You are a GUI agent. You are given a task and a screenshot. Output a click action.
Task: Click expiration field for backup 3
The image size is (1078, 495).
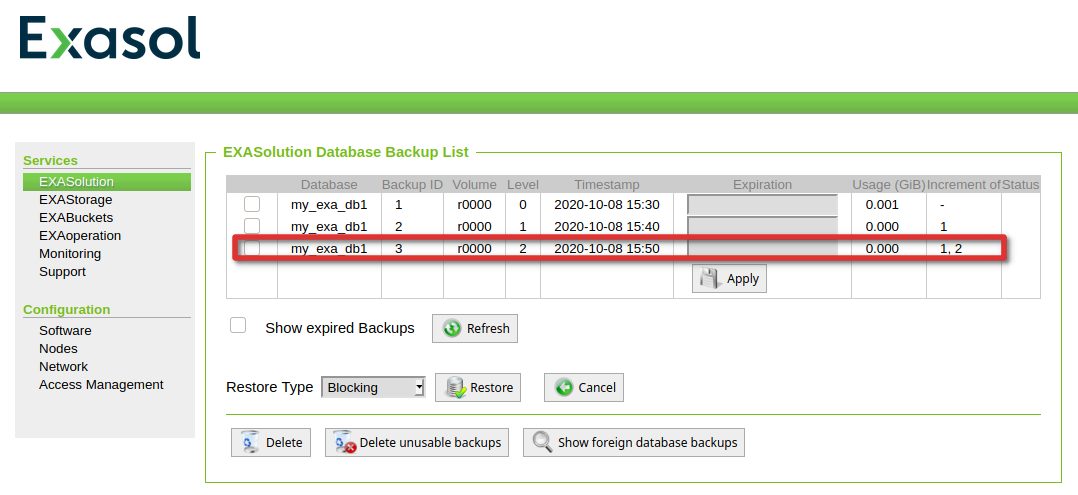pyautogui.click(x=762, y=248)
